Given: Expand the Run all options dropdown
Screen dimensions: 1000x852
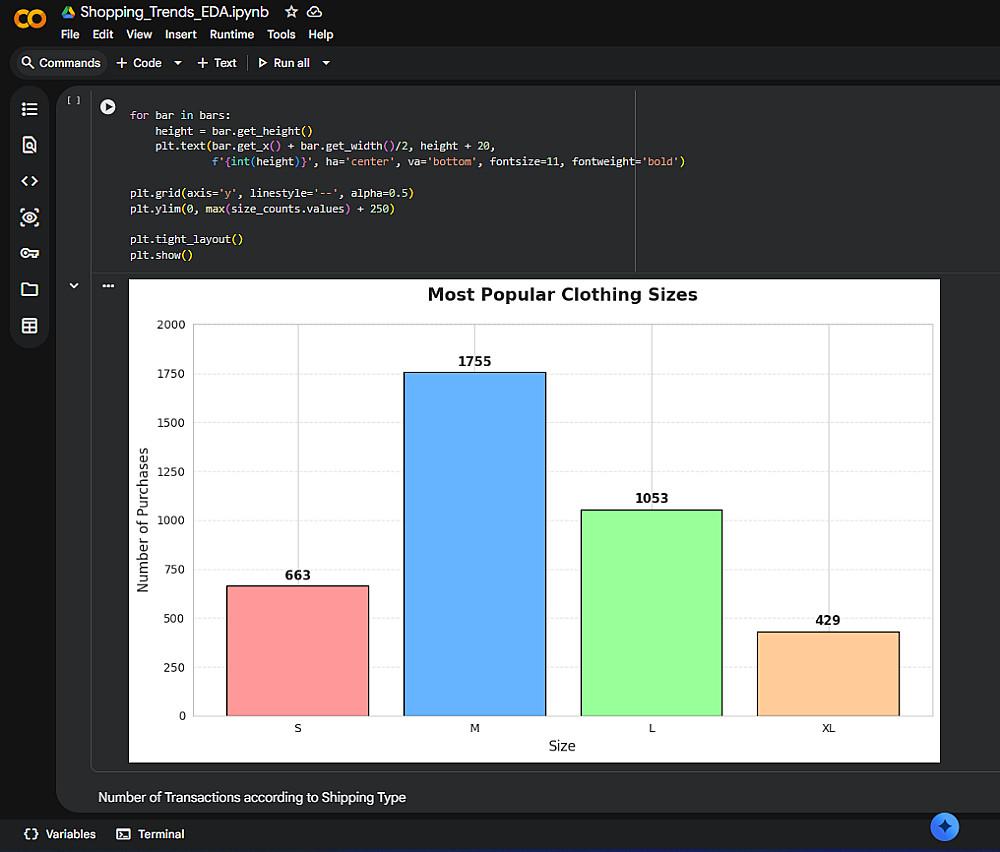Looking at the screenshot, I should 326,62.
